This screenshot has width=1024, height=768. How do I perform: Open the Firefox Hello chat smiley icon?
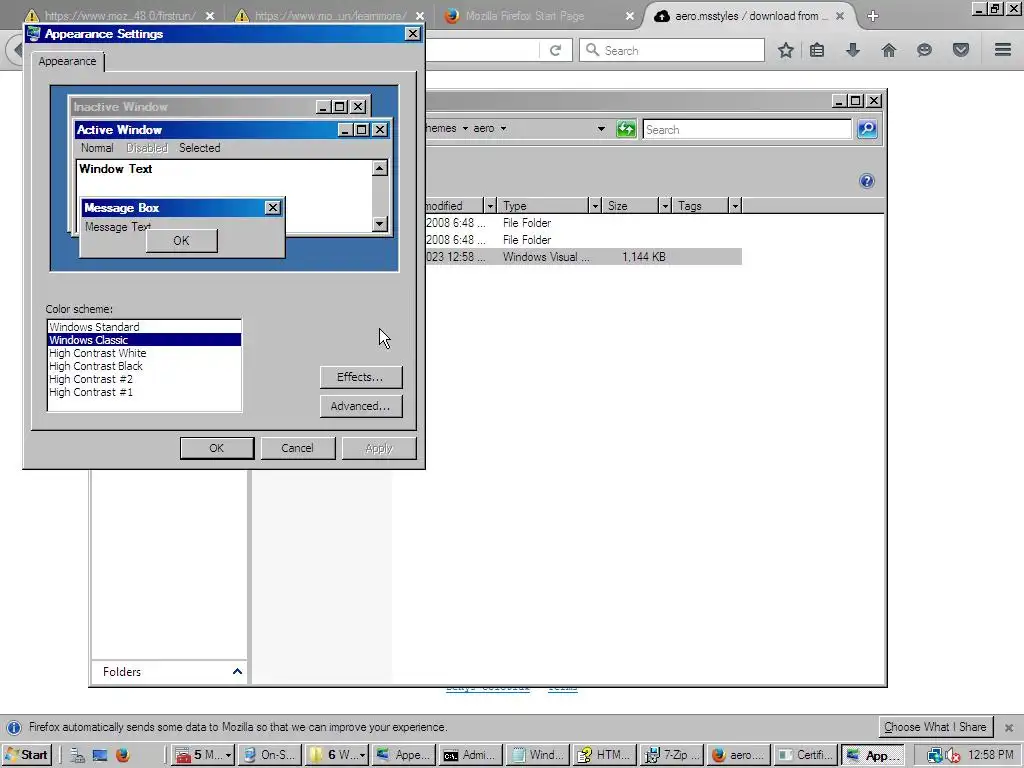[x=924, y=50]
